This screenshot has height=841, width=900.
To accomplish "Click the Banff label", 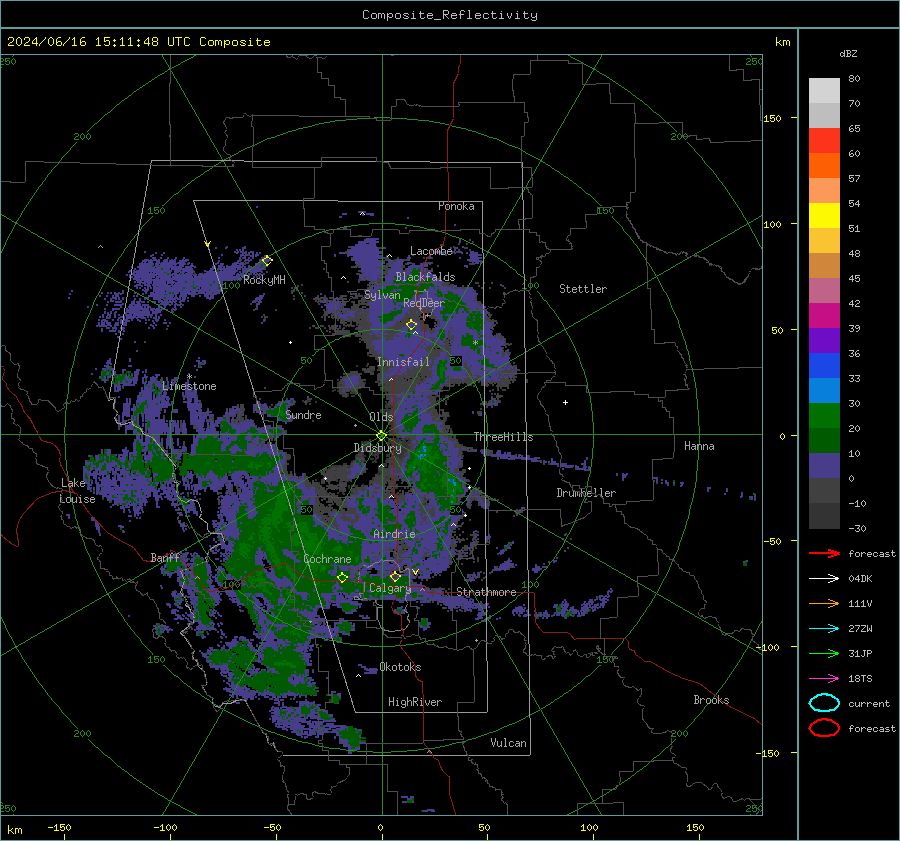I will (165, 557).
